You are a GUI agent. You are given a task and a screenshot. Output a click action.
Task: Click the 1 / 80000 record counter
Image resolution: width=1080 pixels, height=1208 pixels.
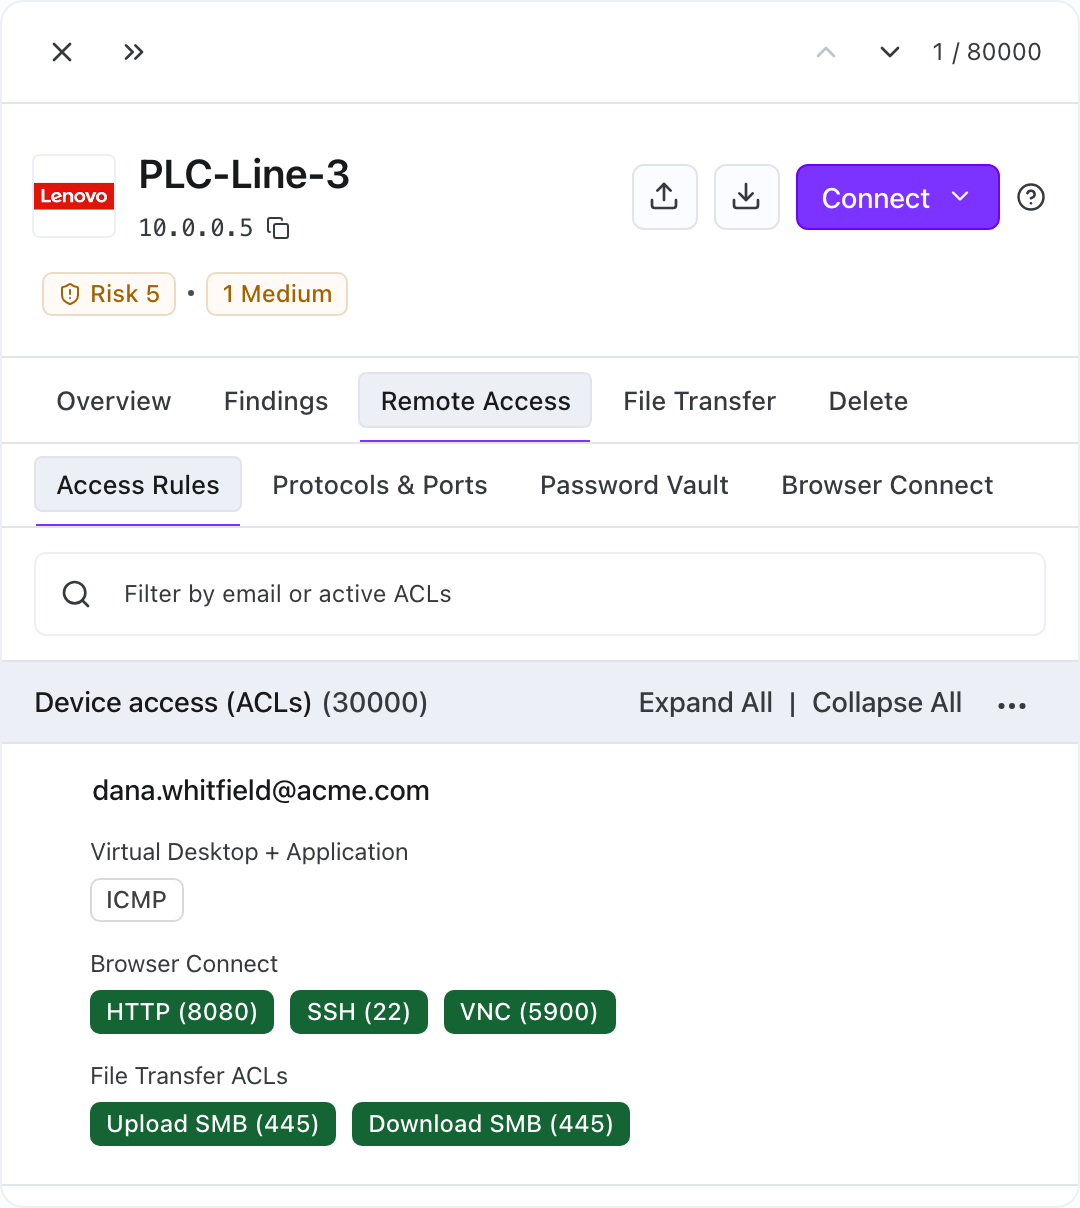[x=987, y=52]
